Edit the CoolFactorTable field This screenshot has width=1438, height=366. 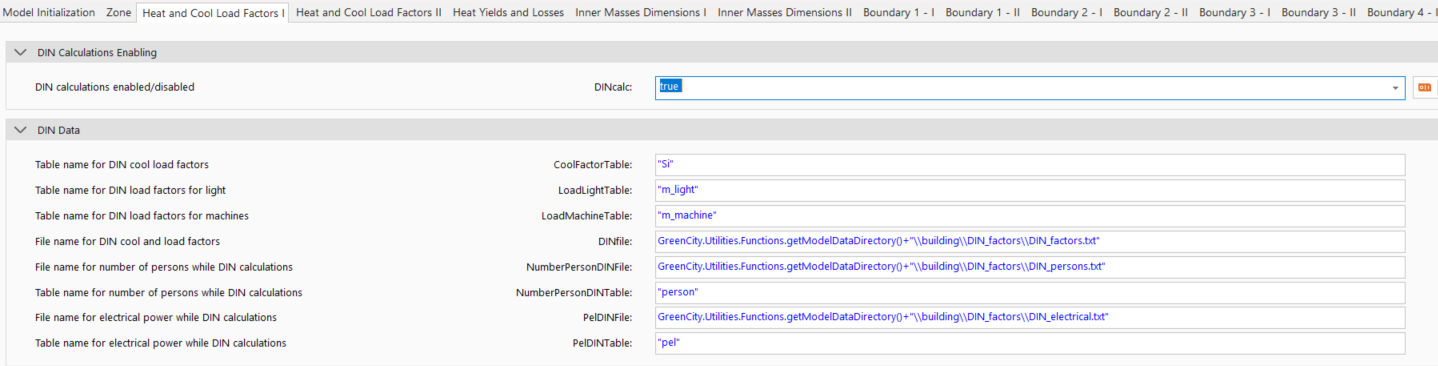[1030, 164]
